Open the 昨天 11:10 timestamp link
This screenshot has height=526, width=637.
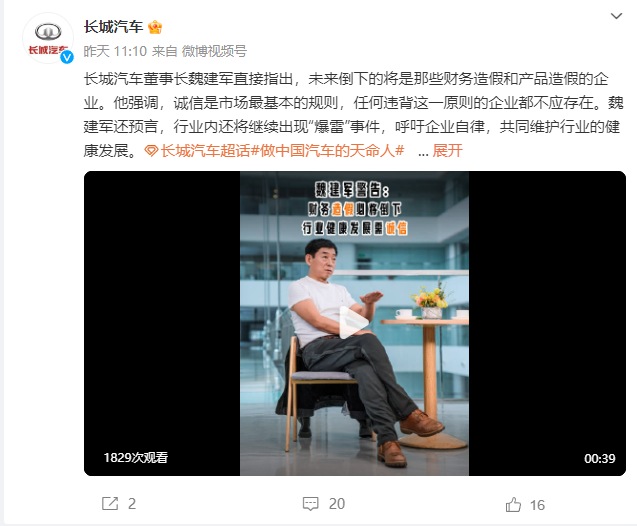(115, 51)
